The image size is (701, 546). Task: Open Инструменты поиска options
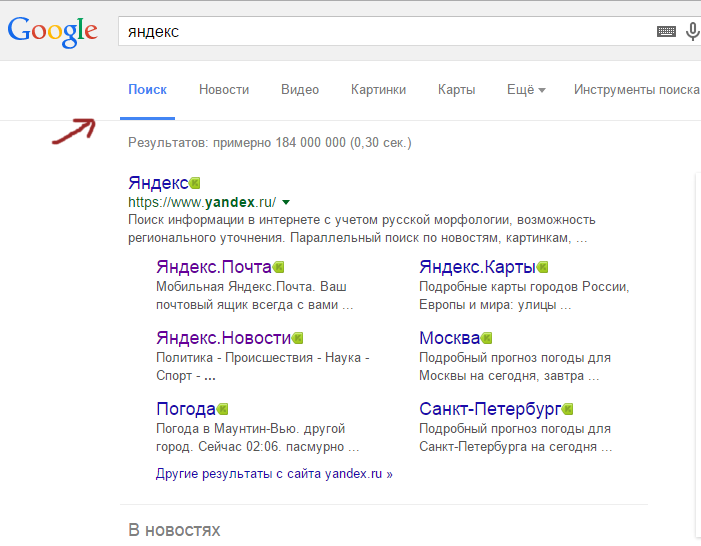636,90
